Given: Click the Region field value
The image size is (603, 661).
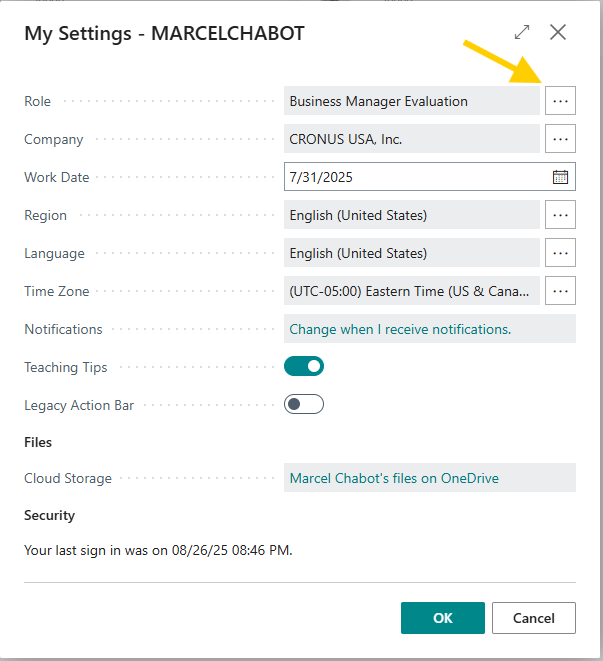Looking at the screenshot, I should coord(411,215).
